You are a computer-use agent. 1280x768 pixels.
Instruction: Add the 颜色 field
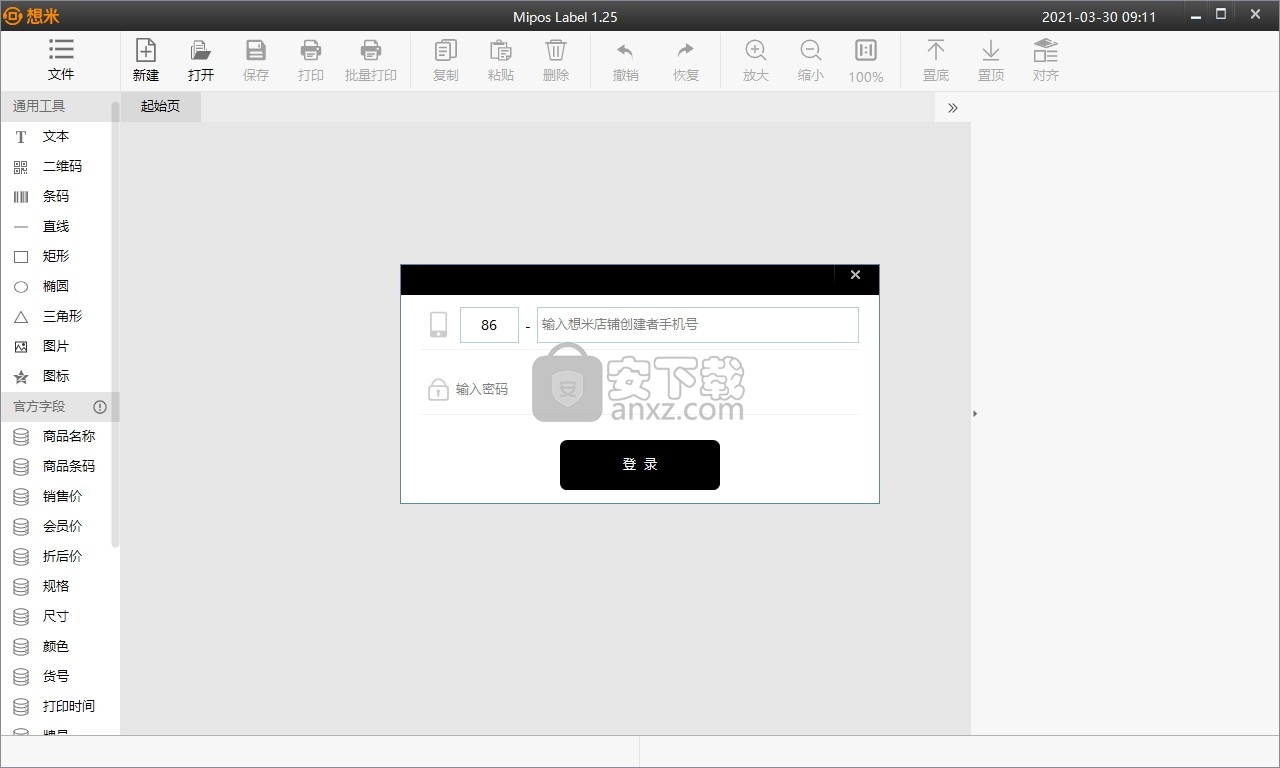[x=56, y=646]
